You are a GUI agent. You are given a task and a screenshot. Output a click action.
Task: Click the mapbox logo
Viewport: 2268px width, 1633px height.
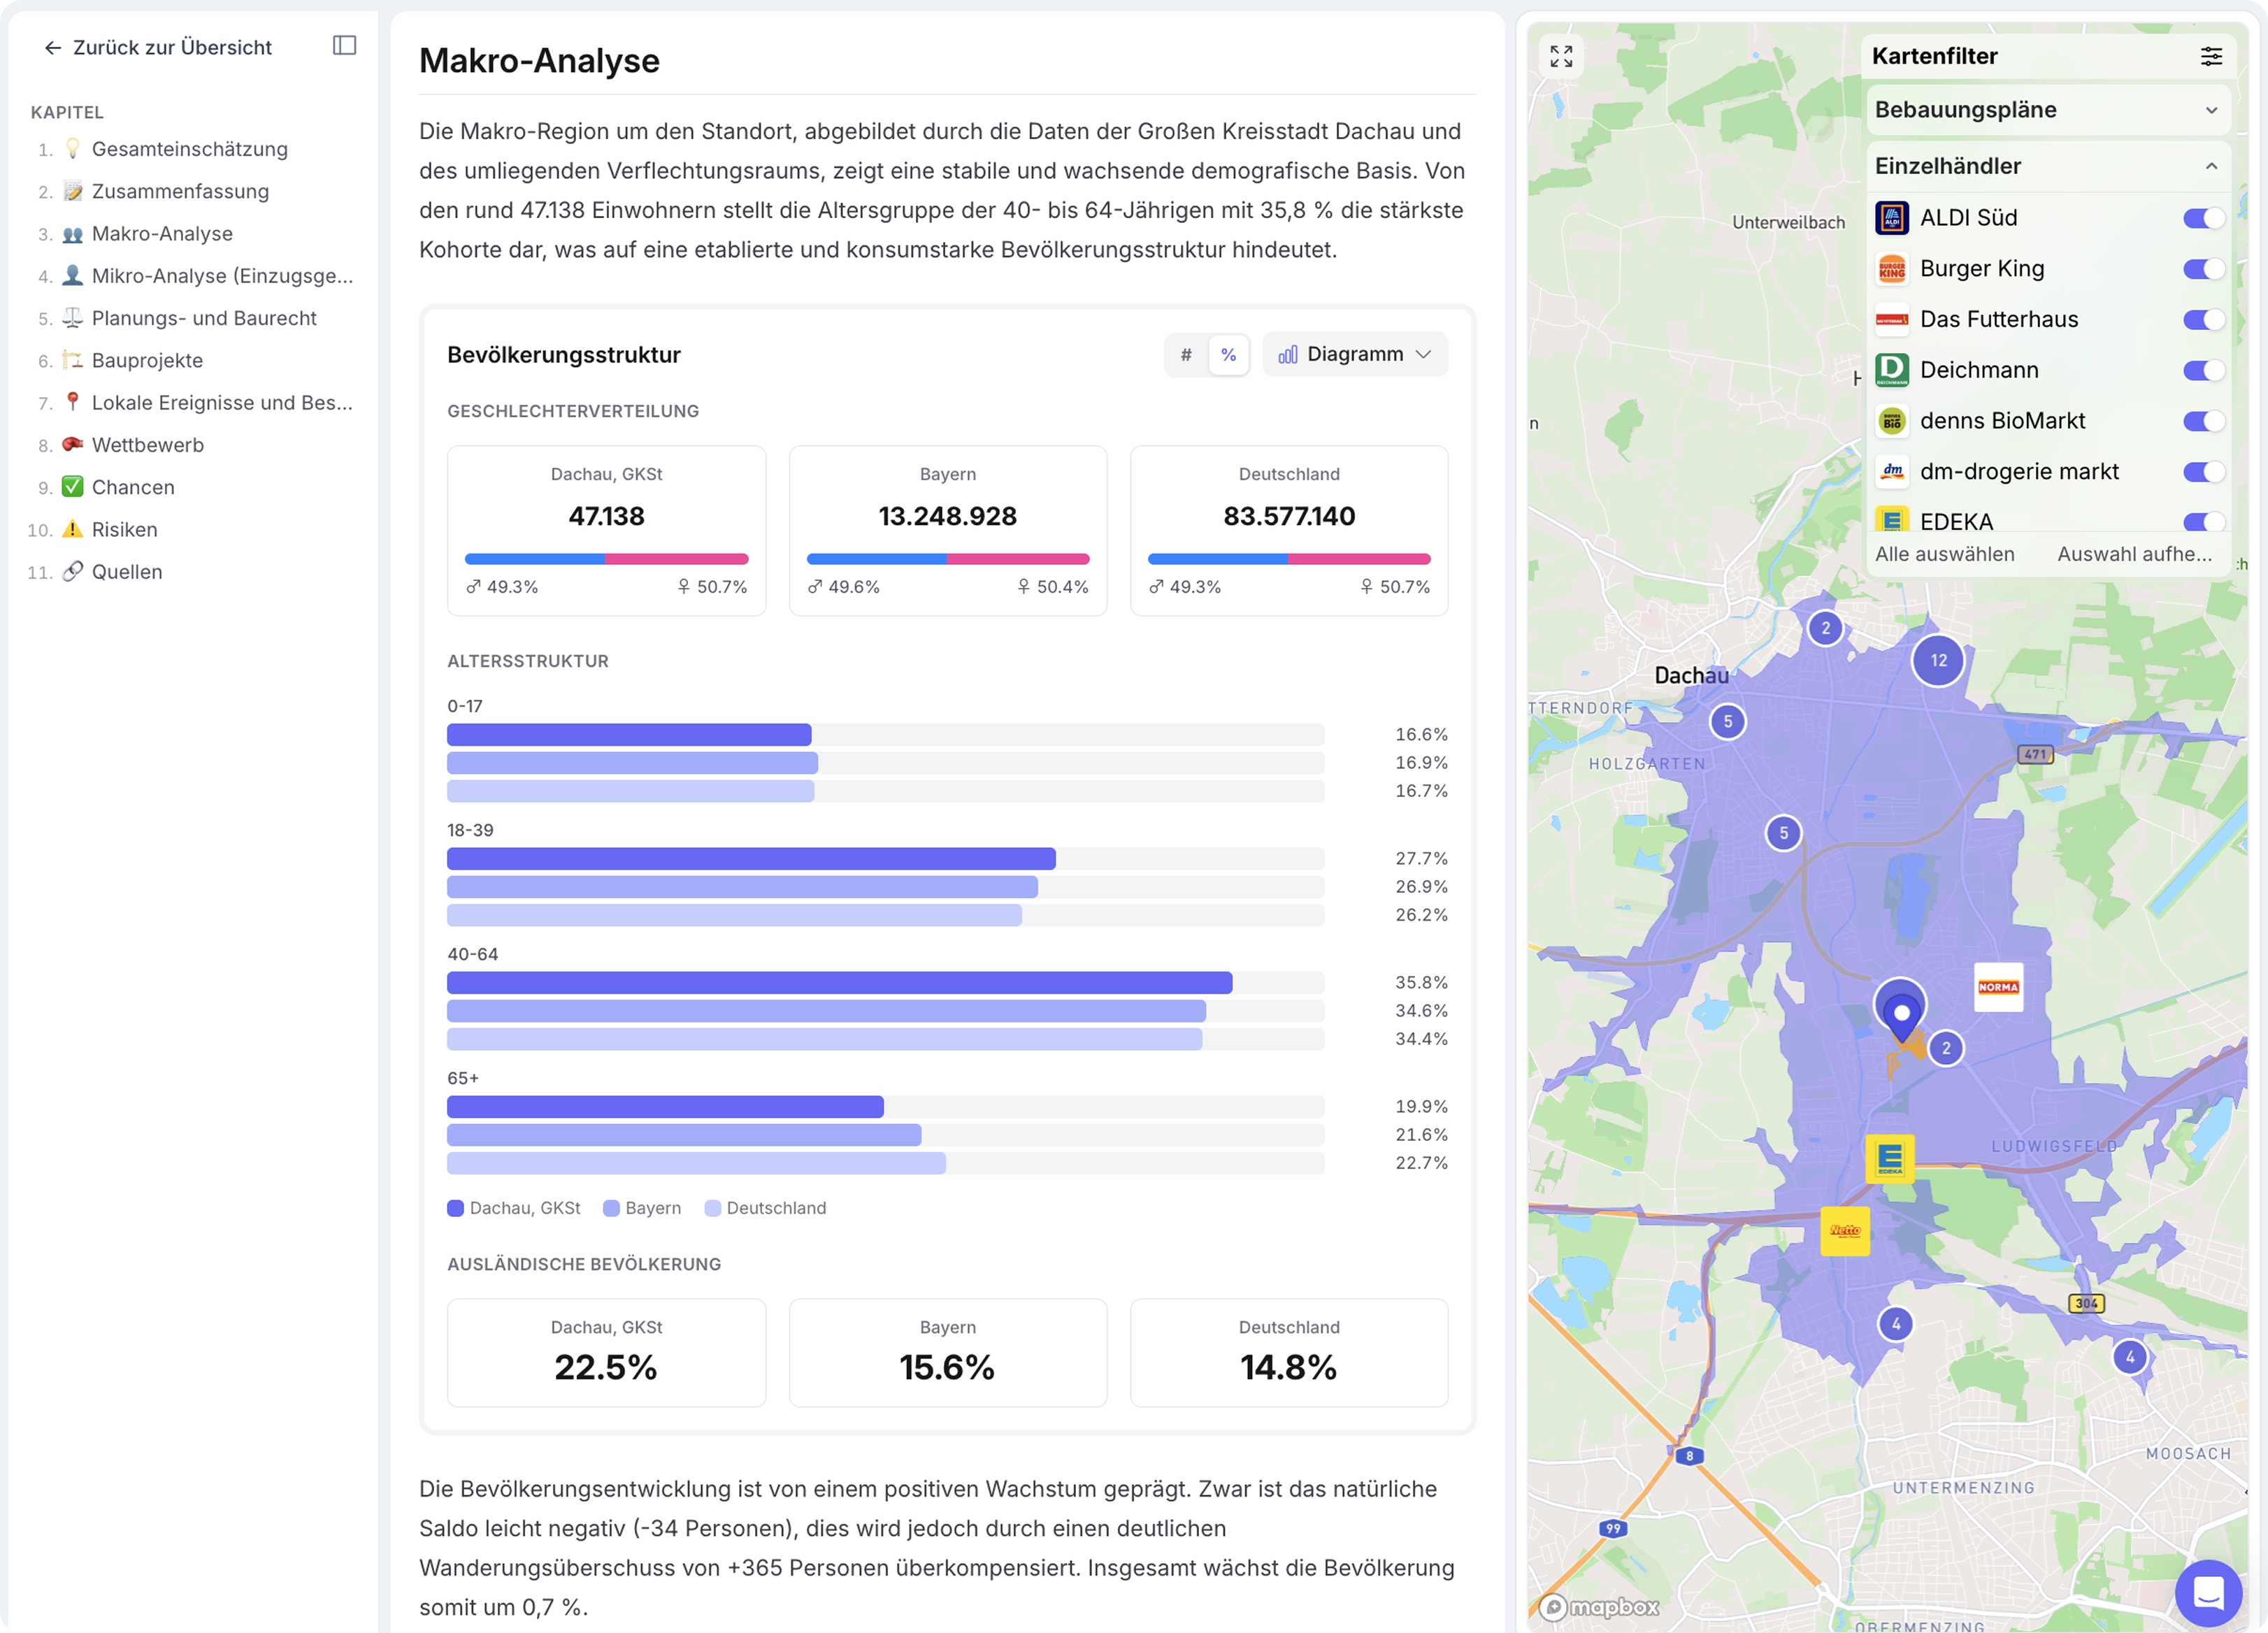pyautogui.click(x=1598, y=1607)
